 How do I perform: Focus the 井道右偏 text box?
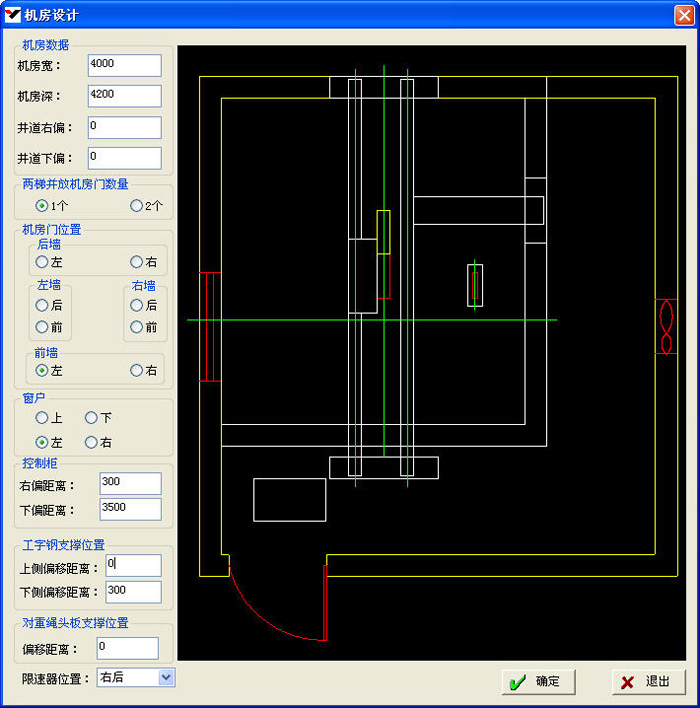click(125, 127)
